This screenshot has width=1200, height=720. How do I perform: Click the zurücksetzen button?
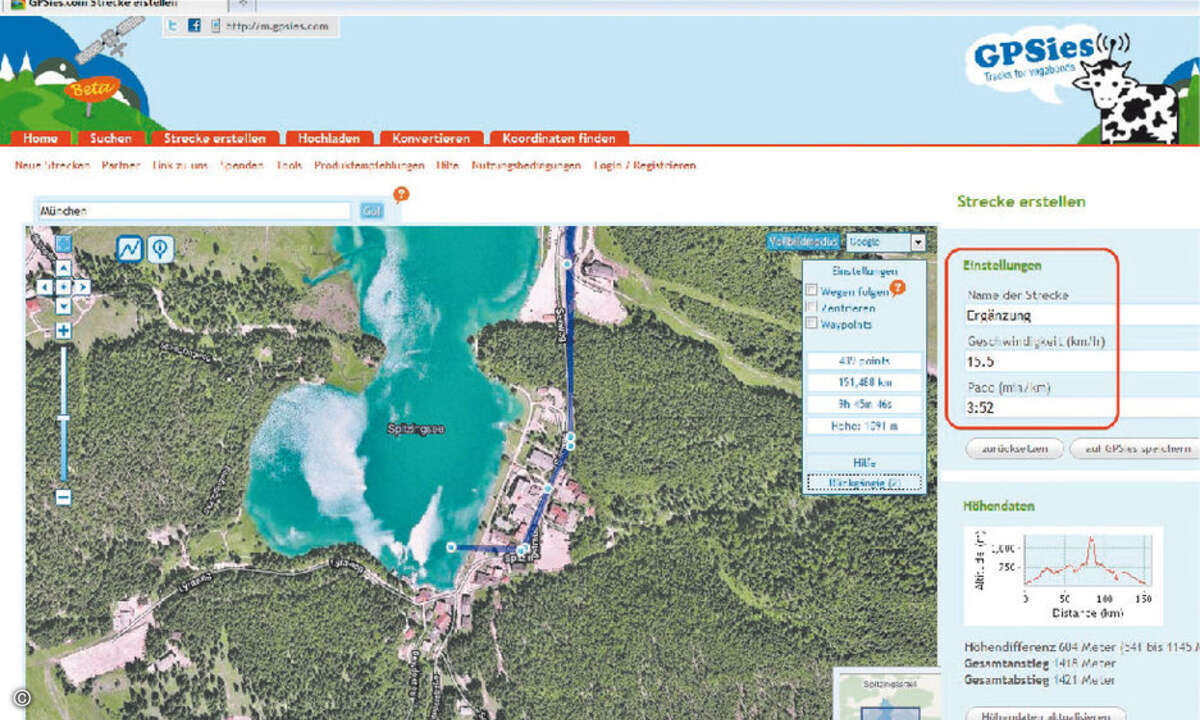coord(1013,449)
